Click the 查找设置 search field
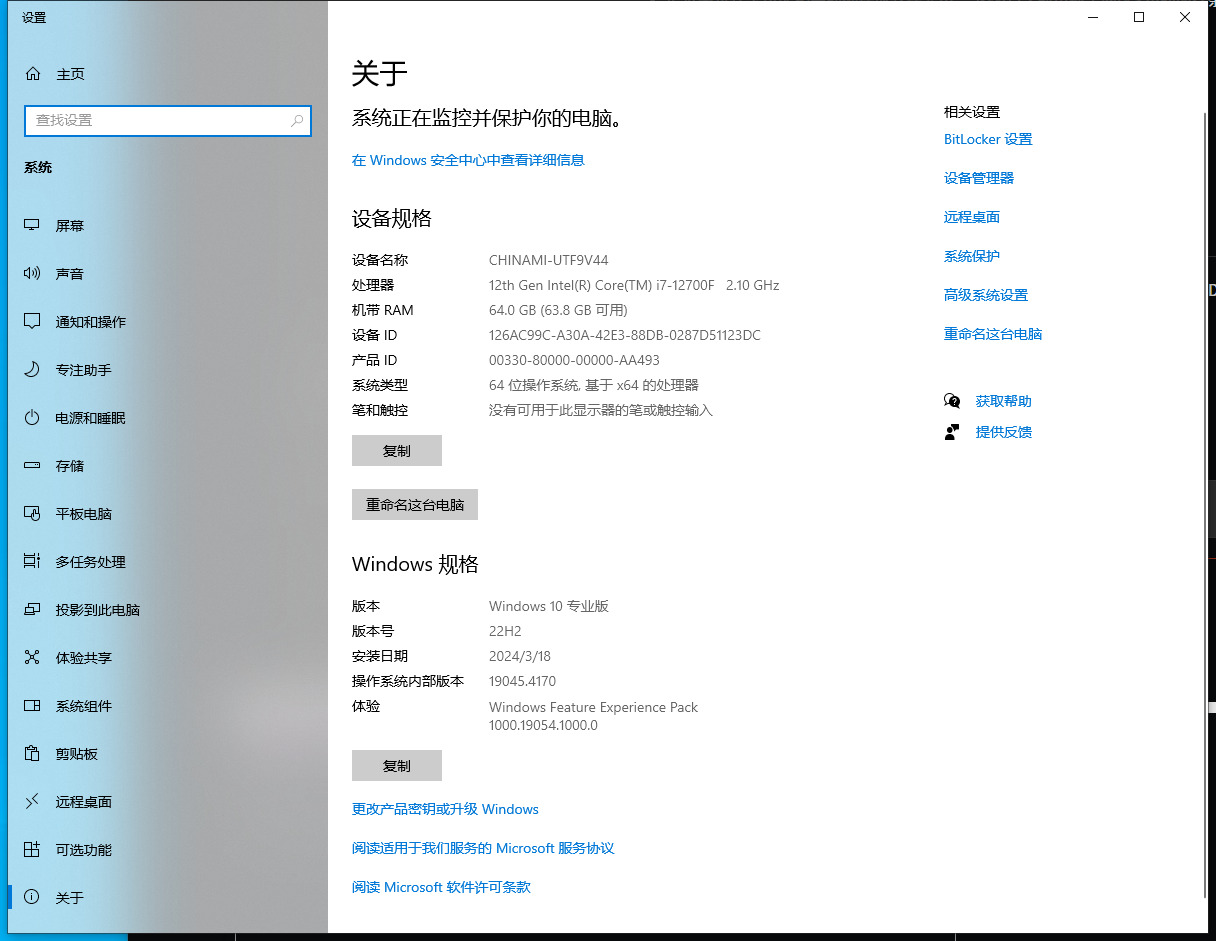The width and height of the screenshot is (1216, 941). (168, 120)
